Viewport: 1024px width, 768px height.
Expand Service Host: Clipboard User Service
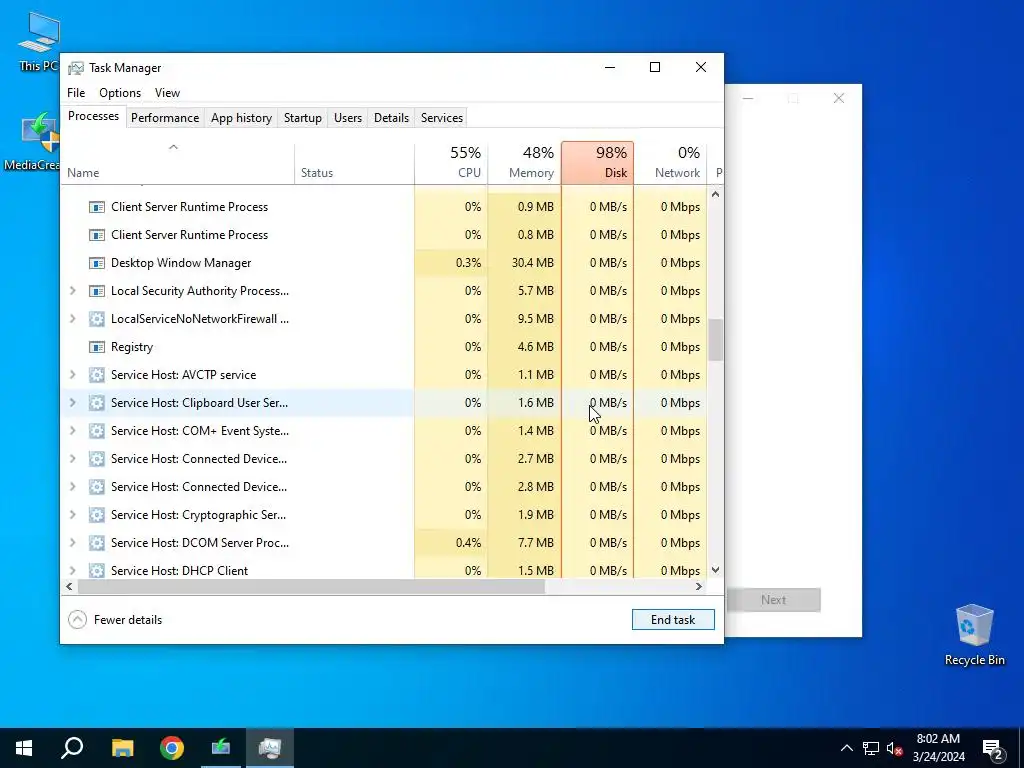pos(72,403)
